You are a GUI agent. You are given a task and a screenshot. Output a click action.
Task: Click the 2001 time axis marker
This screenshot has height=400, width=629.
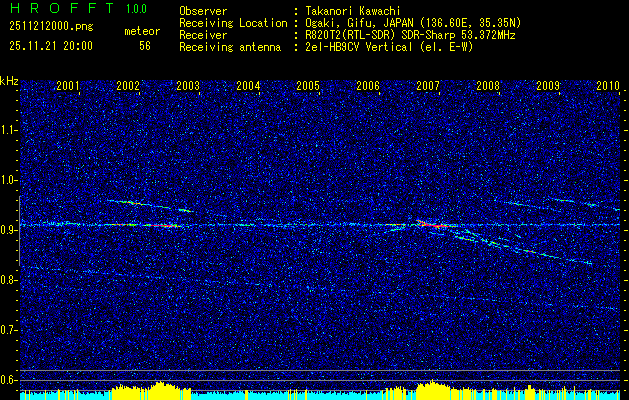(68, 85)
